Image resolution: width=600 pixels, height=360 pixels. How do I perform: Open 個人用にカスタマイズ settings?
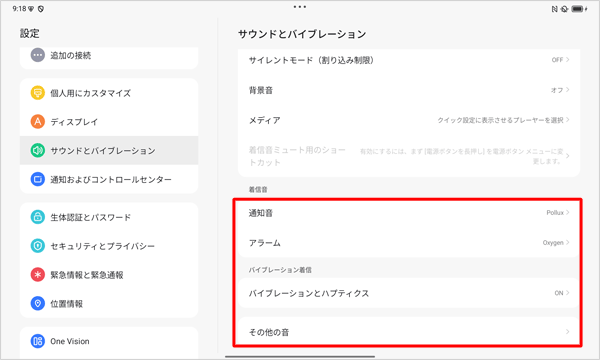109,93
